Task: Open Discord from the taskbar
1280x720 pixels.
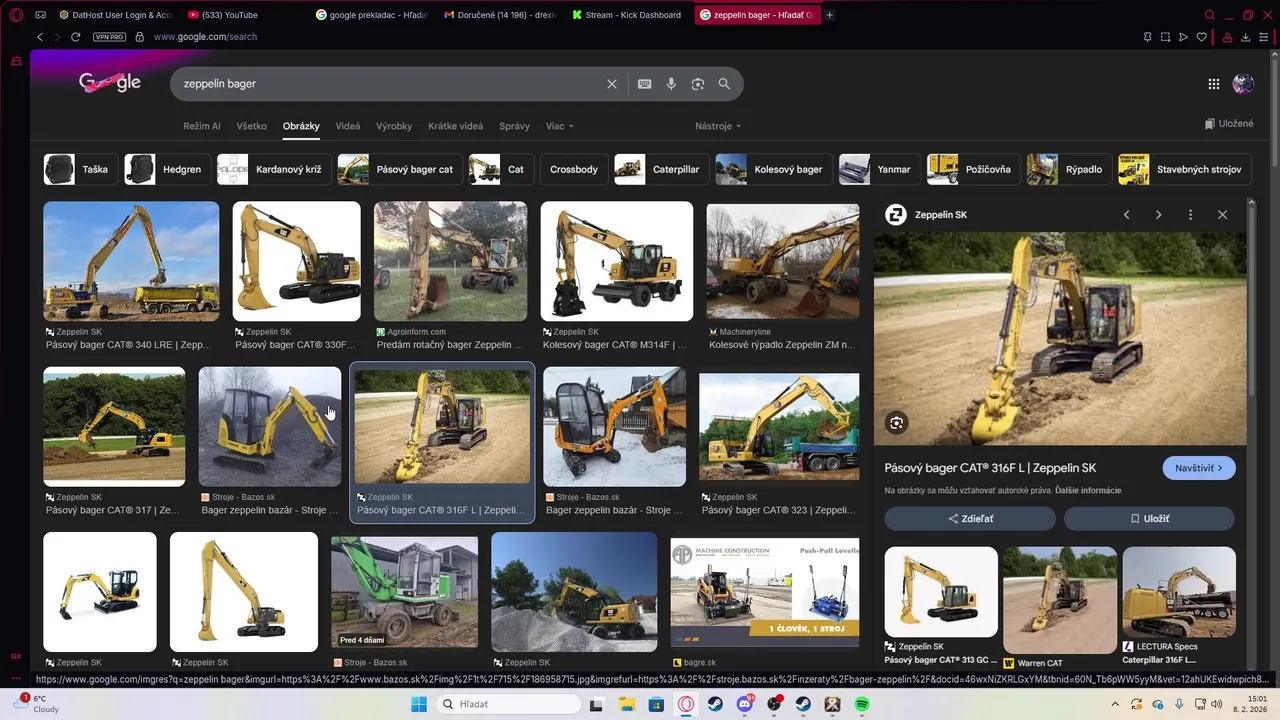Action: pyautogui.click(x=745, y=704)
